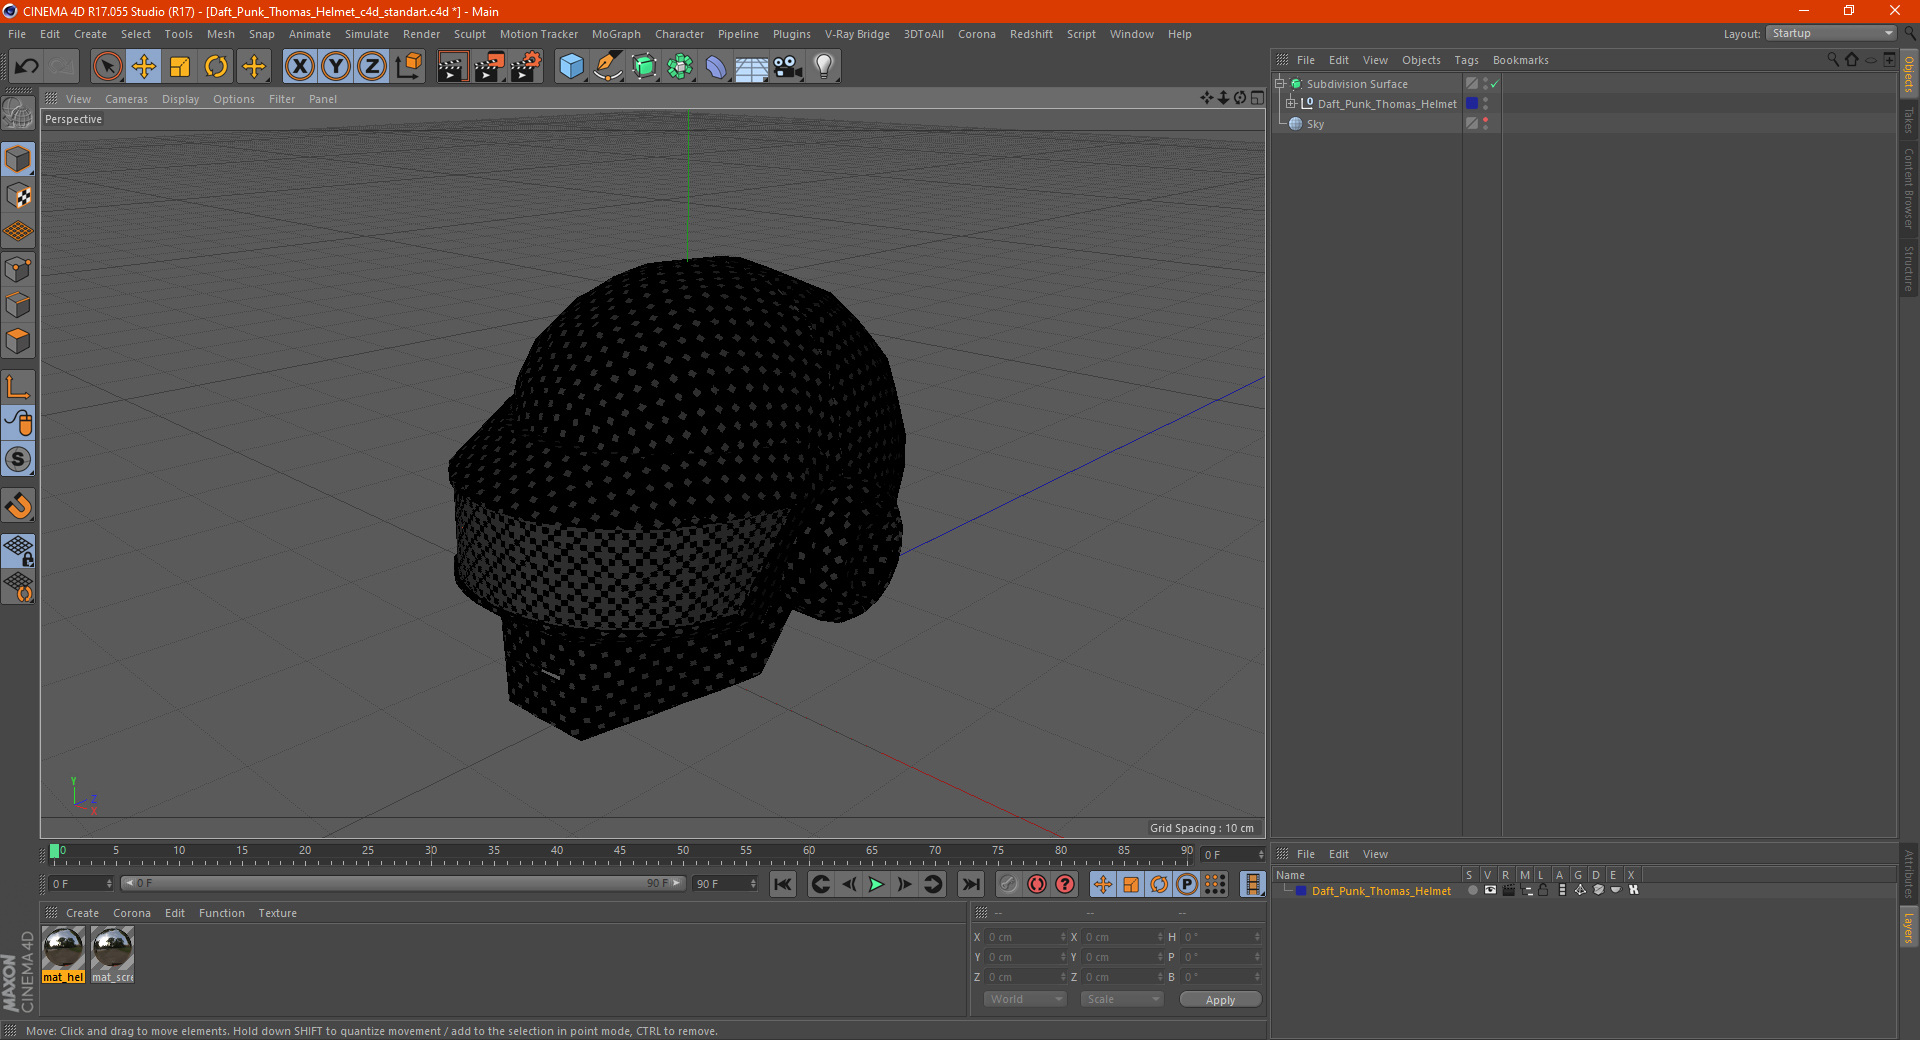The width and height of the screenshot is (1920, 1040).
Task: Activate the Scale tool in top toolbar
Action: pyautogui.click(x=180, y=67)
